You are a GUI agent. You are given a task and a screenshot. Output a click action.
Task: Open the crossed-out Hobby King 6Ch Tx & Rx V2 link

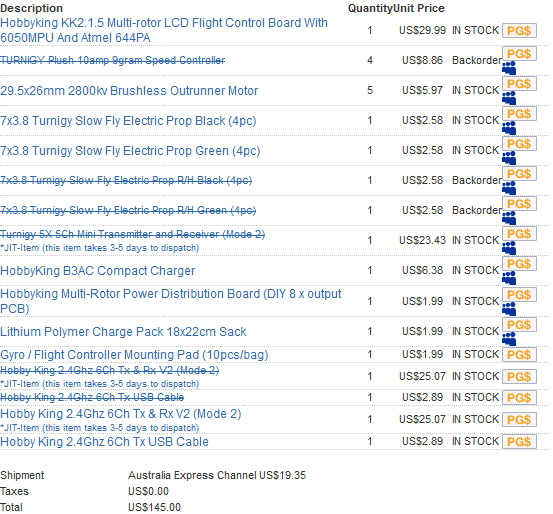click(x=109, y=370)
